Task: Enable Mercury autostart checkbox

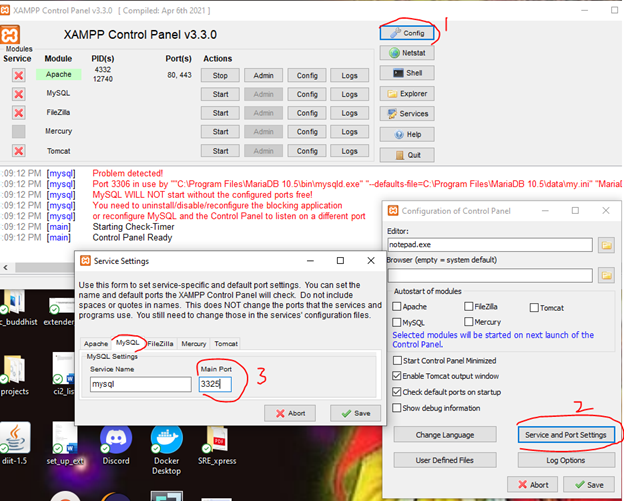Action: tap(468, 322)
